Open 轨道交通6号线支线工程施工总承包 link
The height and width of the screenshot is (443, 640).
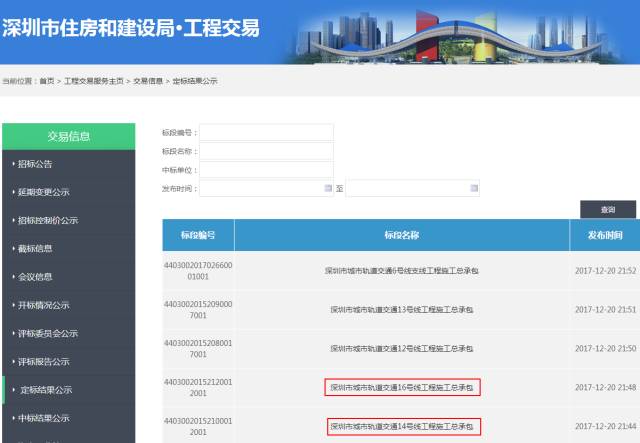402,270
